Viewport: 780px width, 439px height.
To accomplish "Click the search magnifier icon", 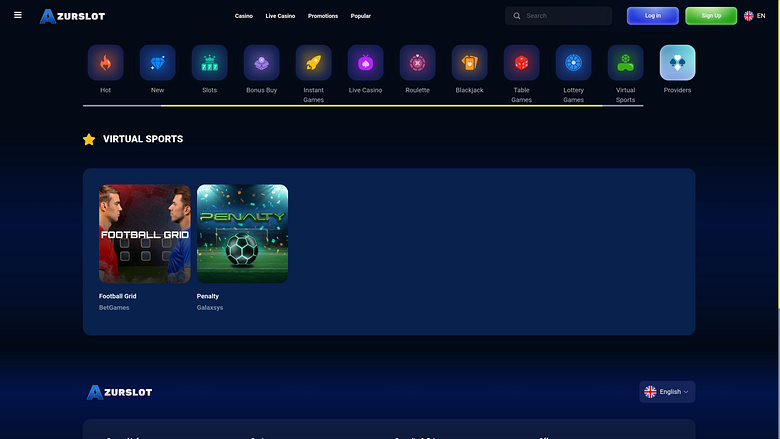I will 517,16.
